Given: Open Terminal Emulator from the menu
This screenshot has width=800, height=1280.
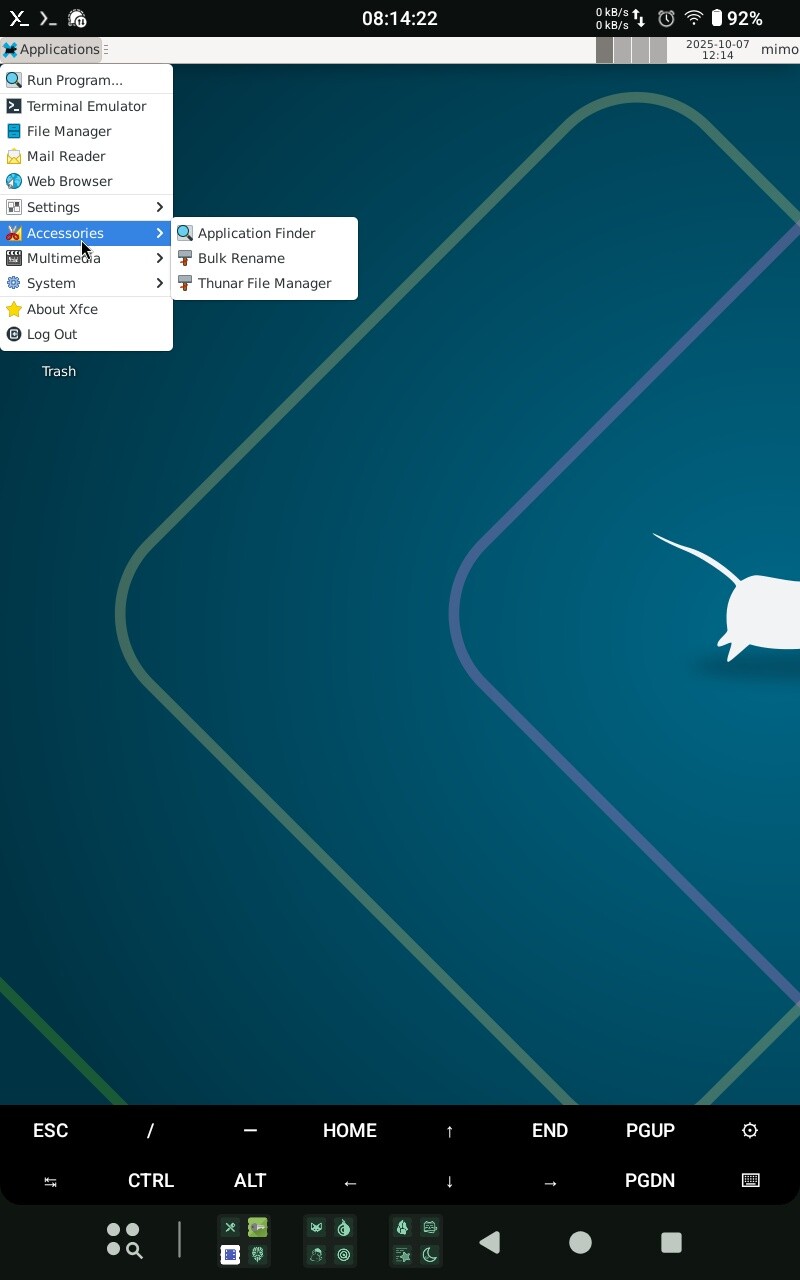Looking at the screenshot, I should pyautogui.click(x=86, y=106).
